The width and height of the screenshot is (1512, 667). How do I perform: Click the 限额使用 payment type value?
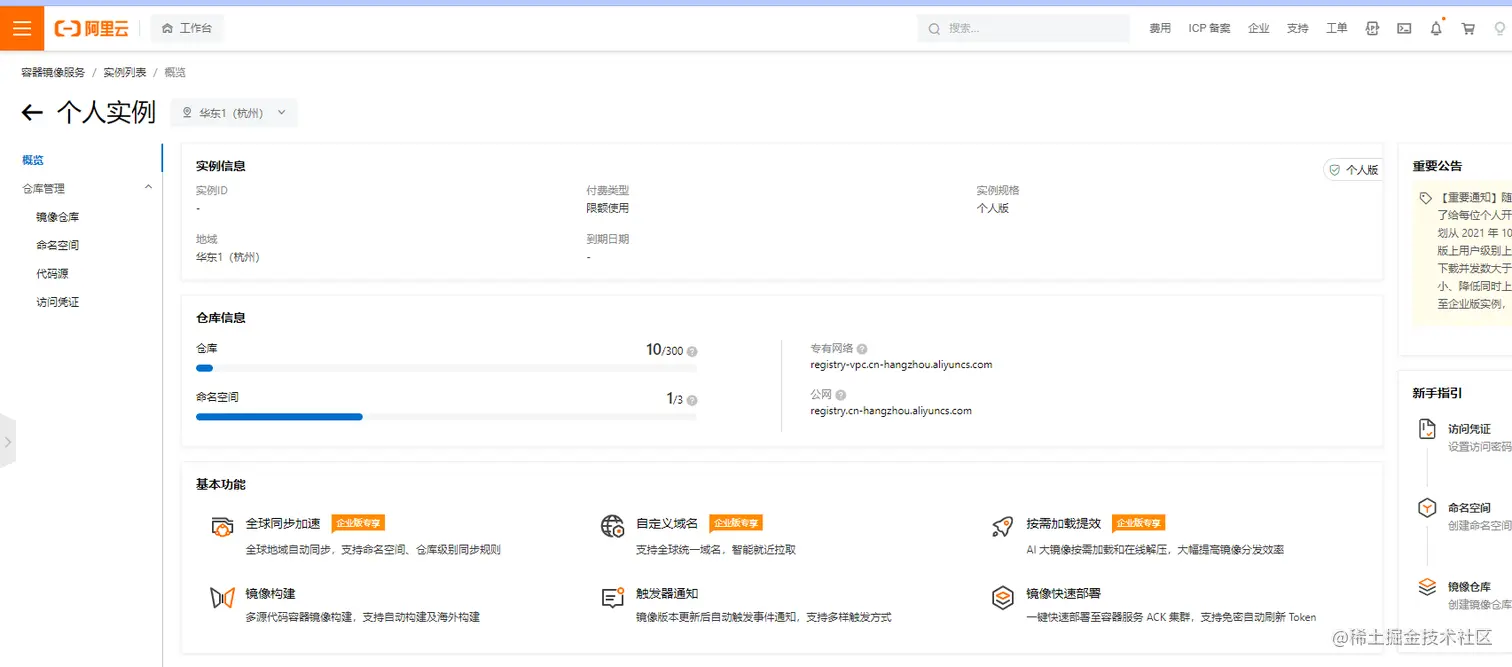click(608, 208)
